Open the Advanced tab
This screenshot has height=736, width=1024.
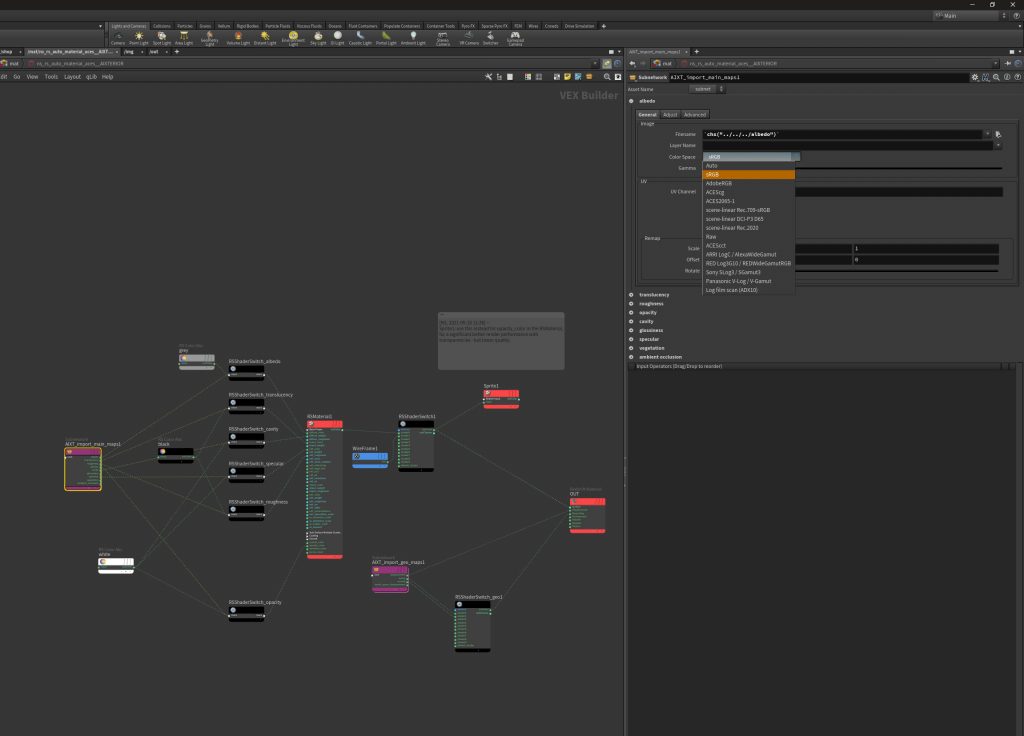[694, 115]
